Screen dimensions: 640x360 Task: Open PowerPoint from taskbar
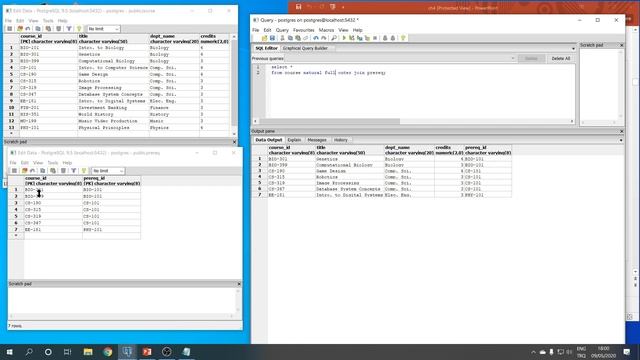tap(147, 352)
